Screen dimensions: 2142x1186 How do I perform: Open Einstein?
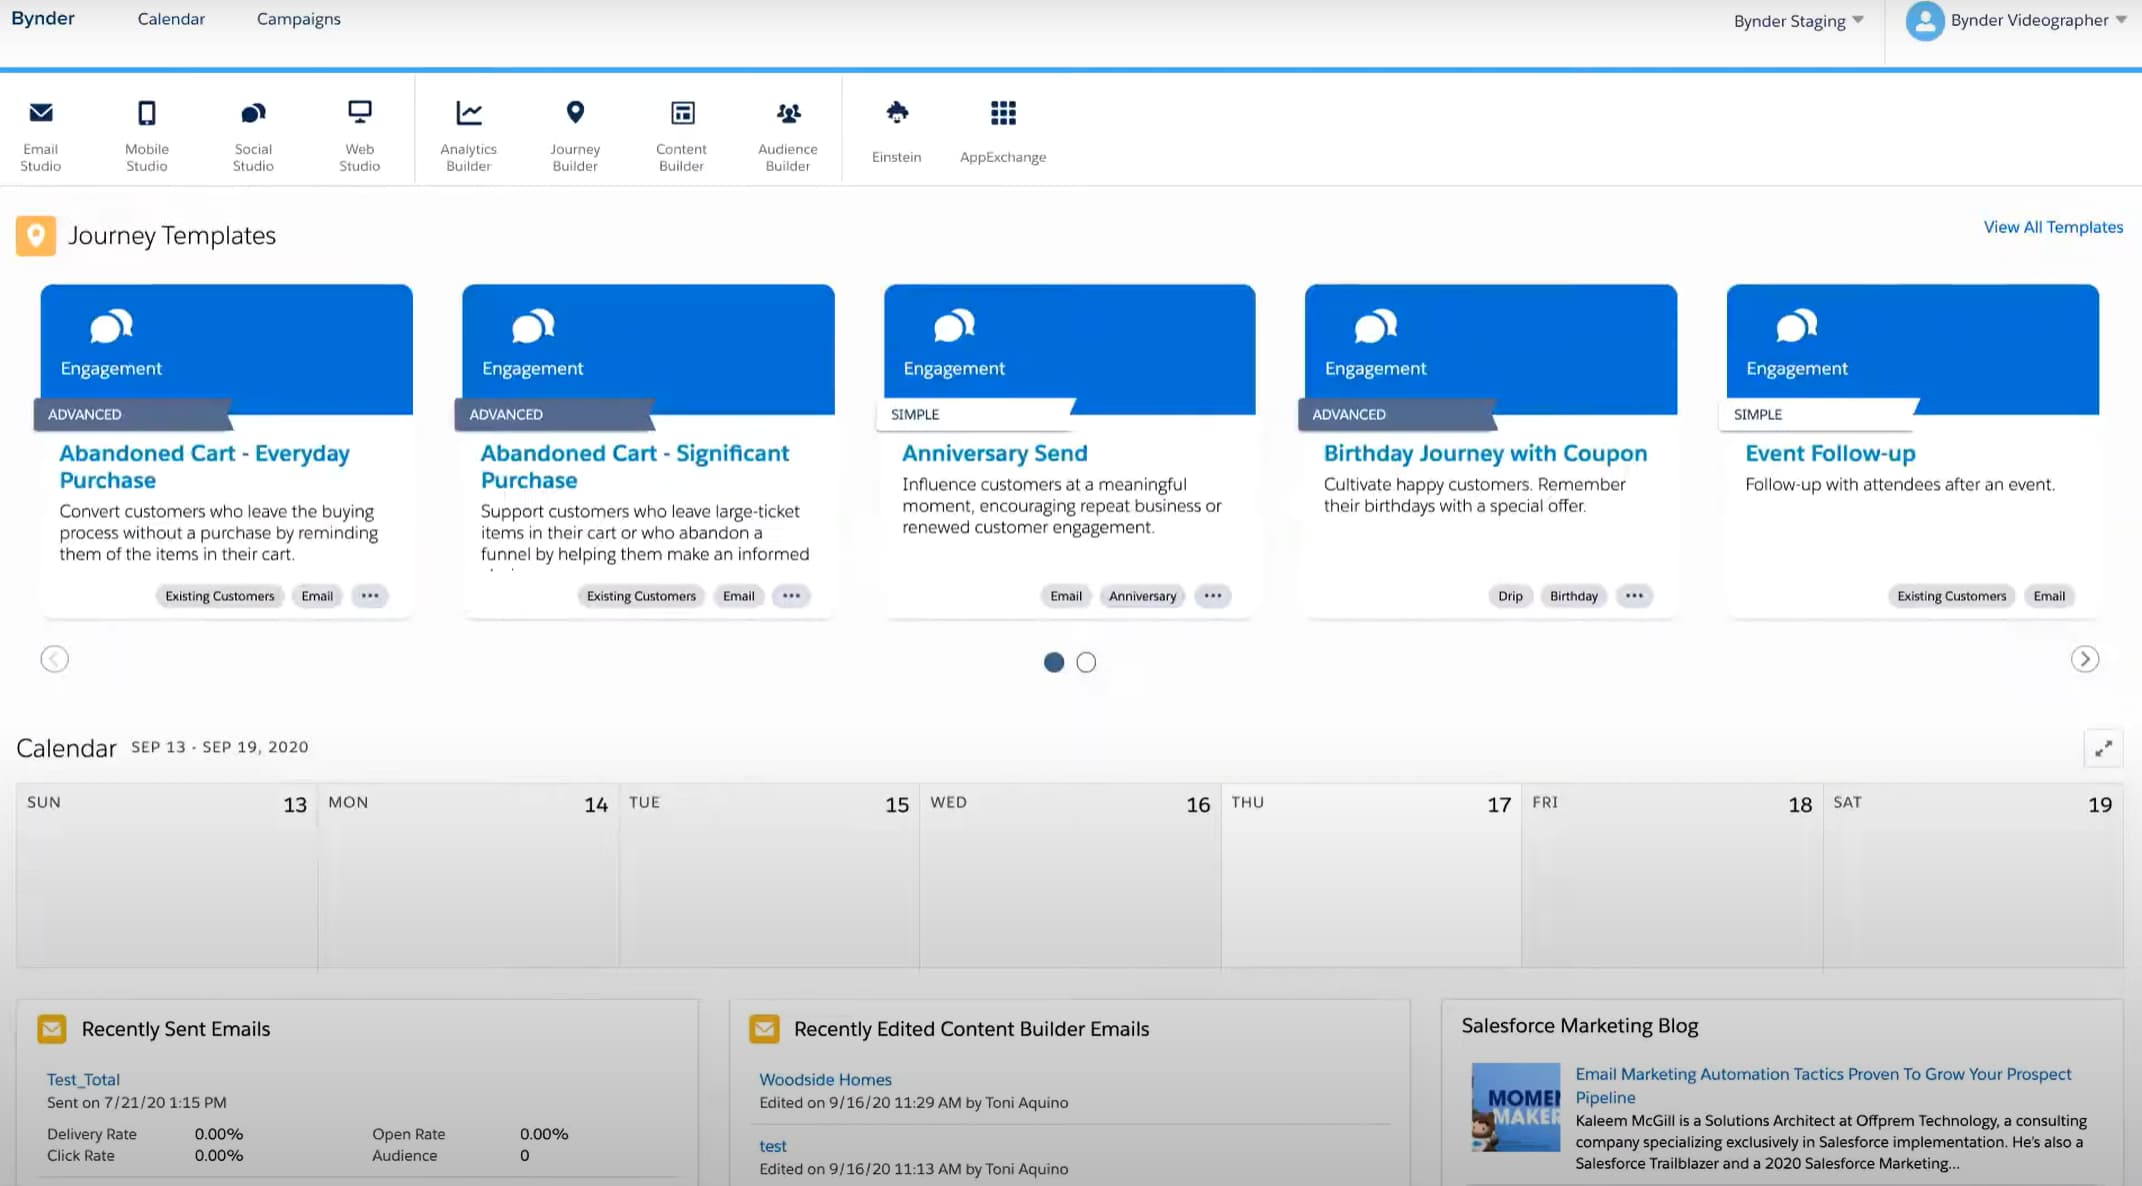tap(896, 130)
